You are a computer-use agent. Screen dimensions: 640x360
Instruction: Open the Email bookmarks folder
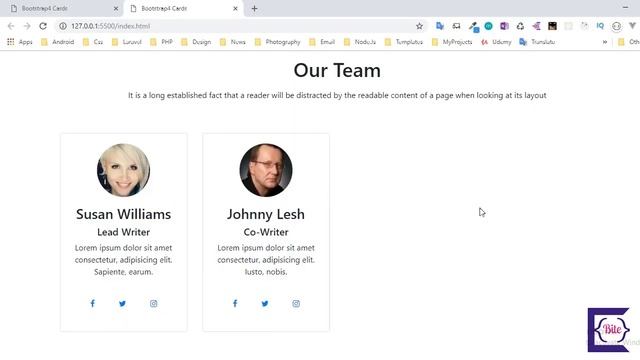pyautogui.click(x=322, y=42)
